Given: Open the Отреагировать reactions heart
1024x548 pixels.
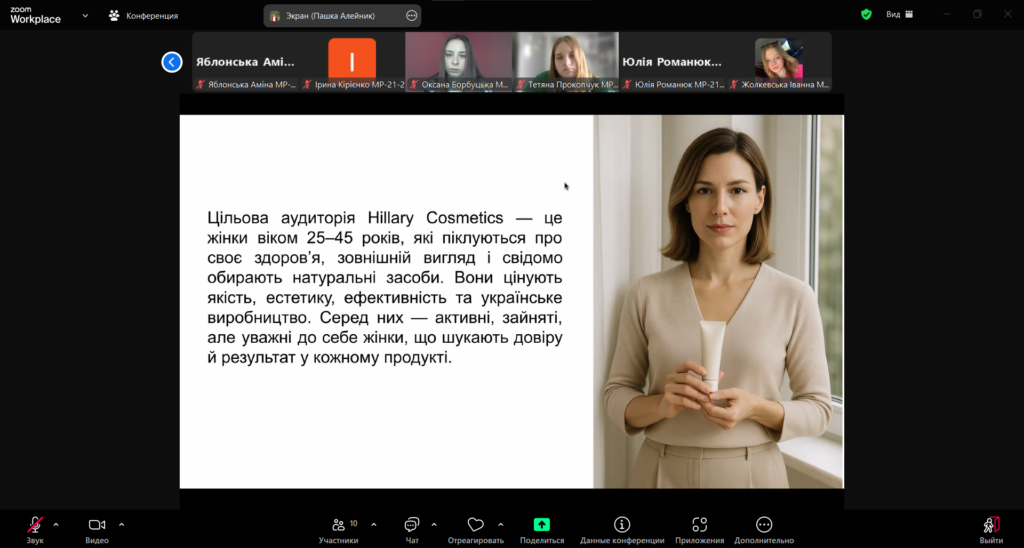Looking at the screenshot, I should point(475,530).
